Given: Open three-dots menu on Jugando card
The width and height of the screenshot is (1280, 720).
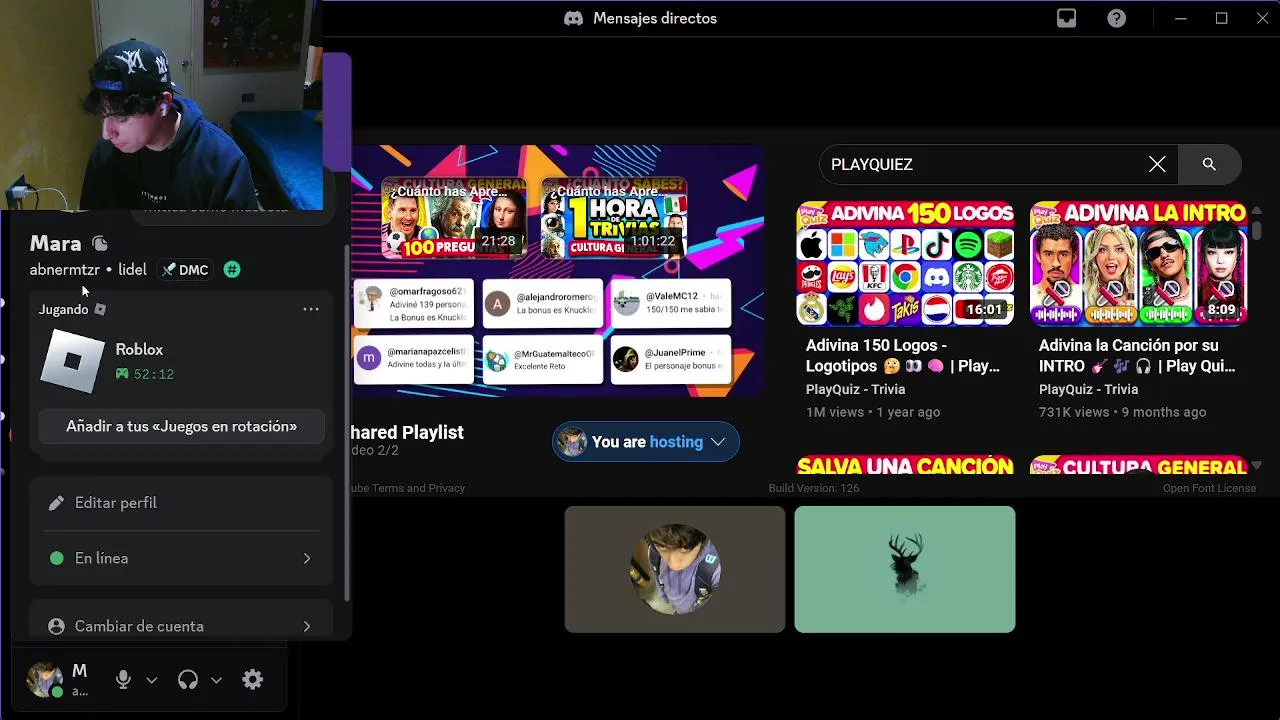Looking at the screenshot, I should [311, 309].
